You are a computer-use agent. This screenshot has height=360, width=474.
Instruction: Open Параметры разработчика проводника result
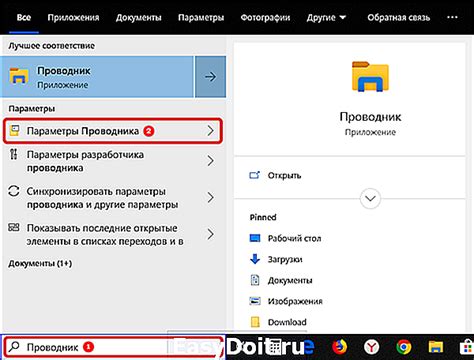(113, 161)
